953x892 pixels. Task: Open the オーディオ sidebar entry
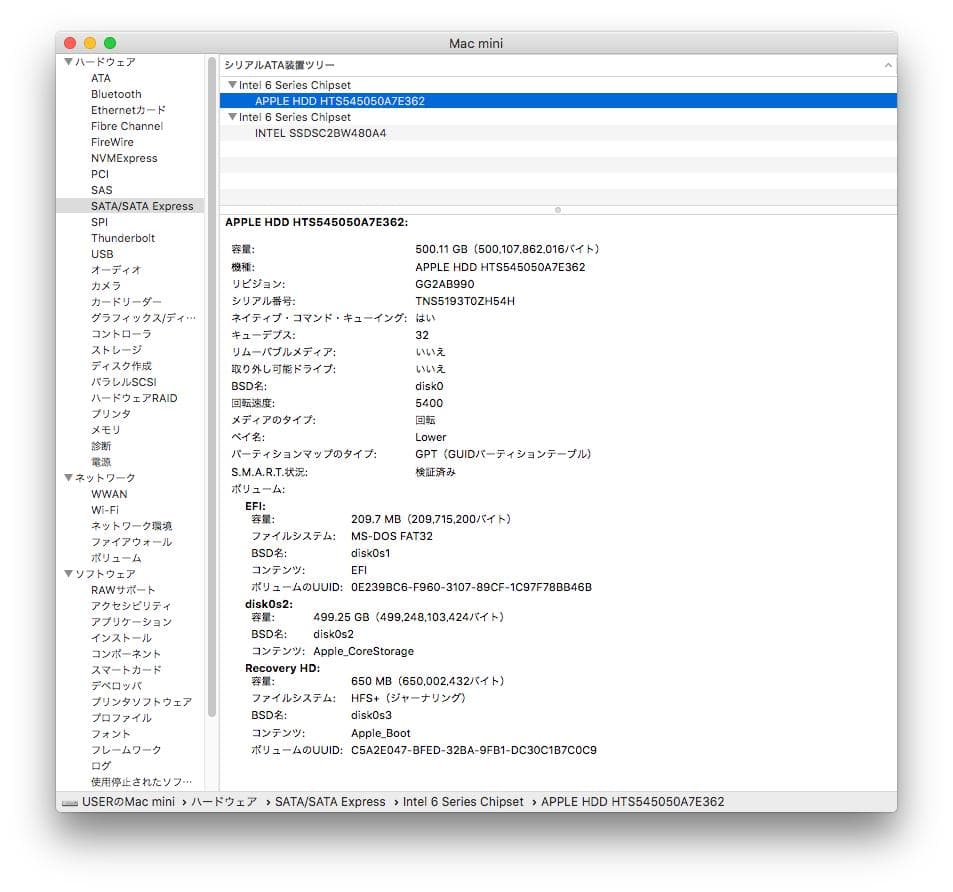[115, 270]
